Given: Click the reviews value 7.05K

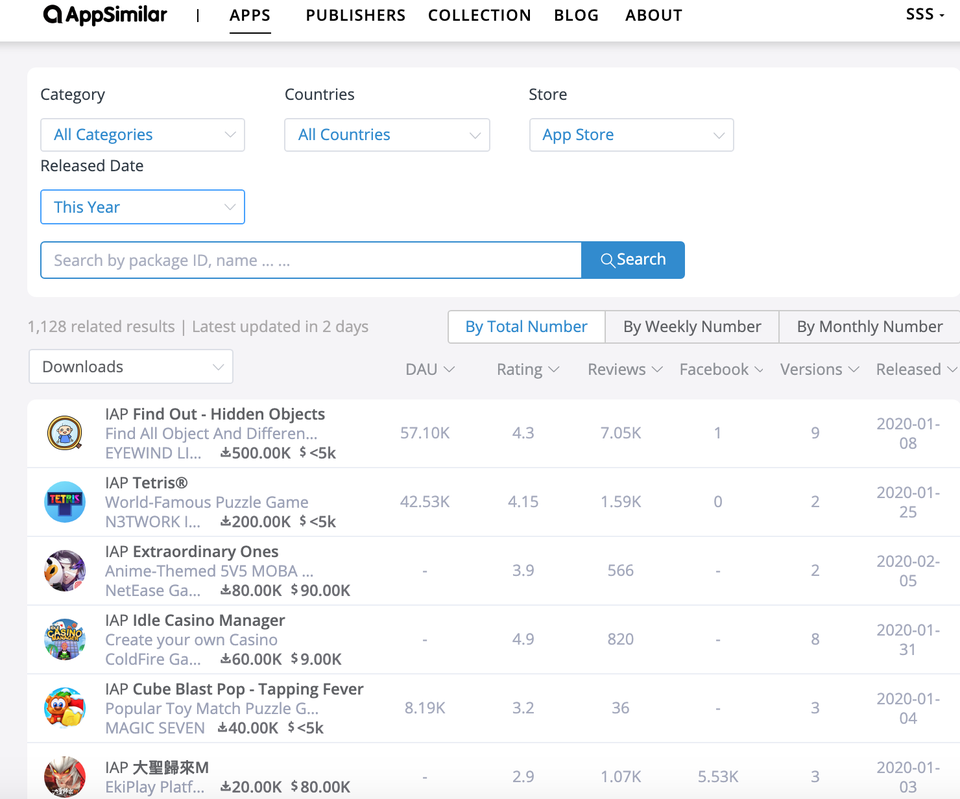Looking at the screenshot, I should tap(621, 433).
